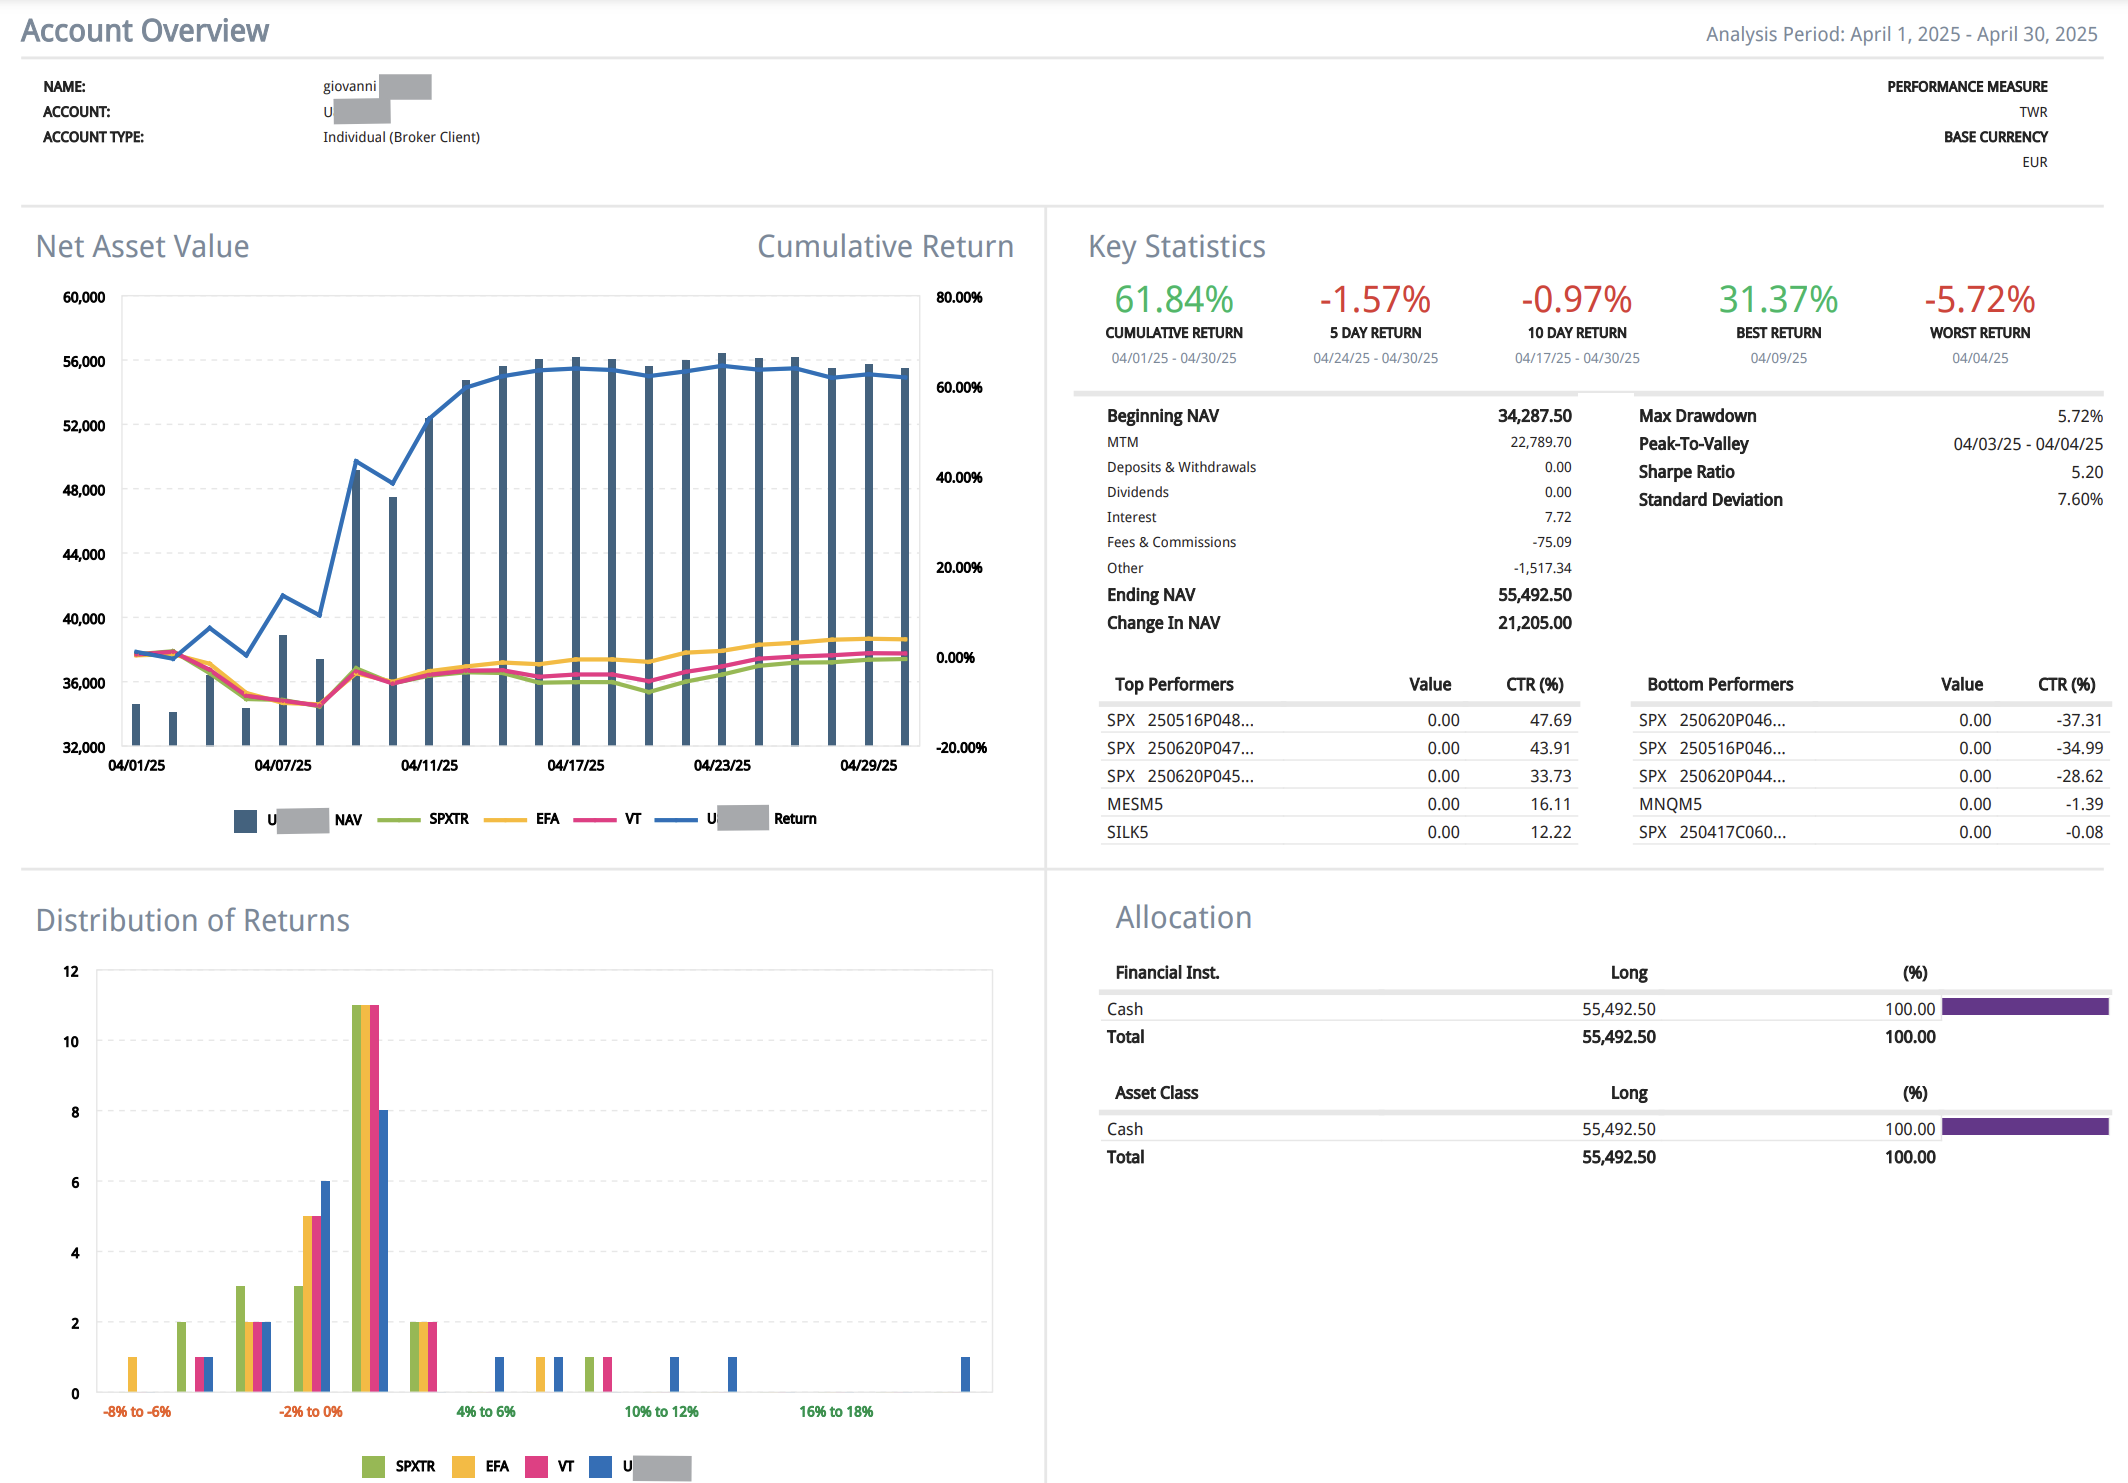The image size is (2128, 1483).
Task: Click the SILK5 top performer entry
Action: pos(1127,832)
